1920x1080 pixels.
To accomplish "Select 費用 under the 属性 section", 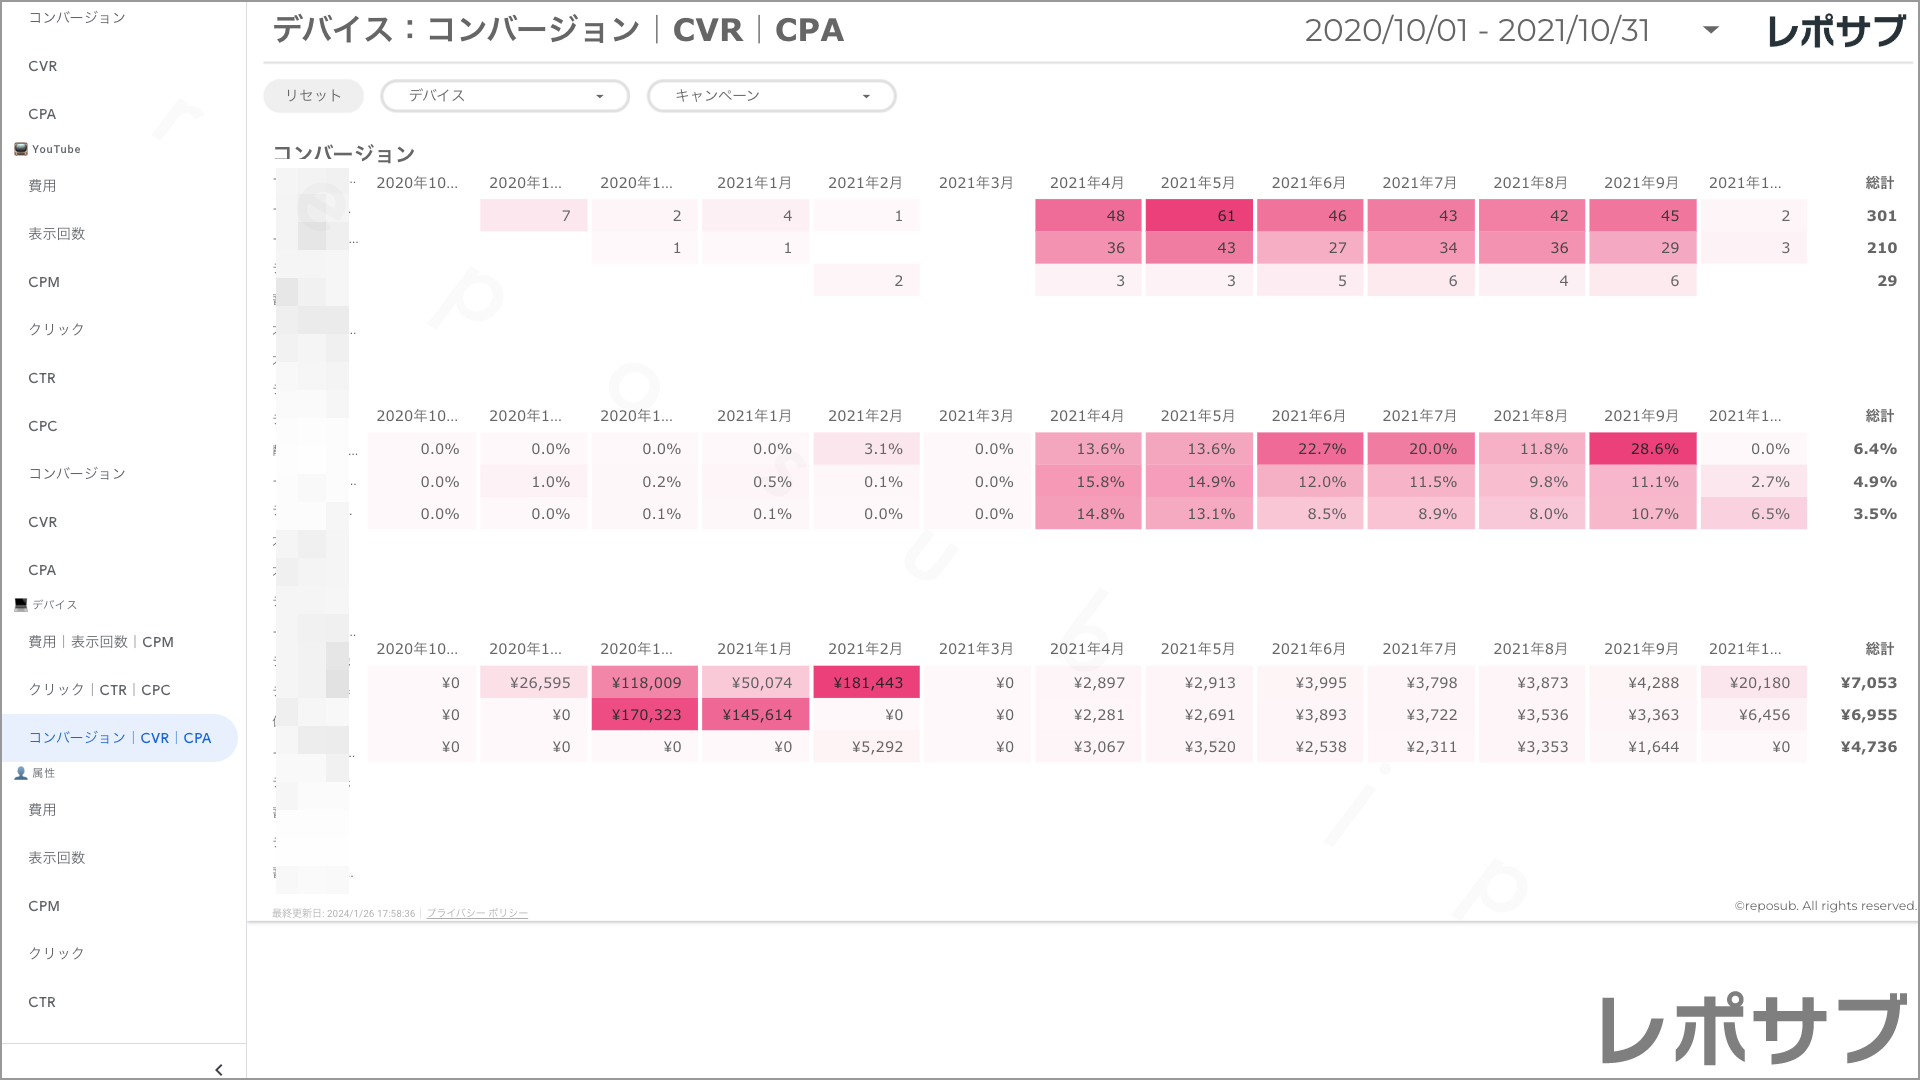I will click(42, 810).
